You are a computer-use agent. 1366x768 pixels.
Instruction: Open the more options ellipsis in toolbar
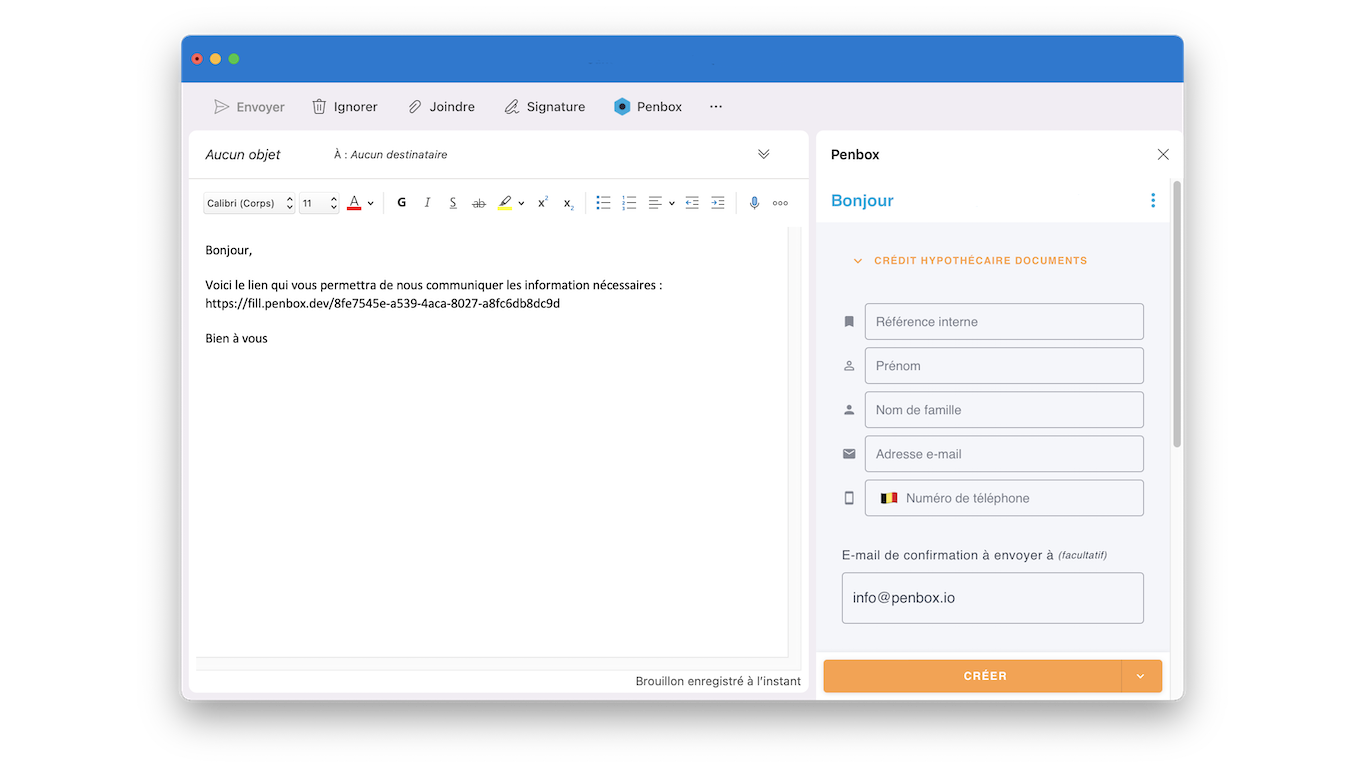[716, 107]
